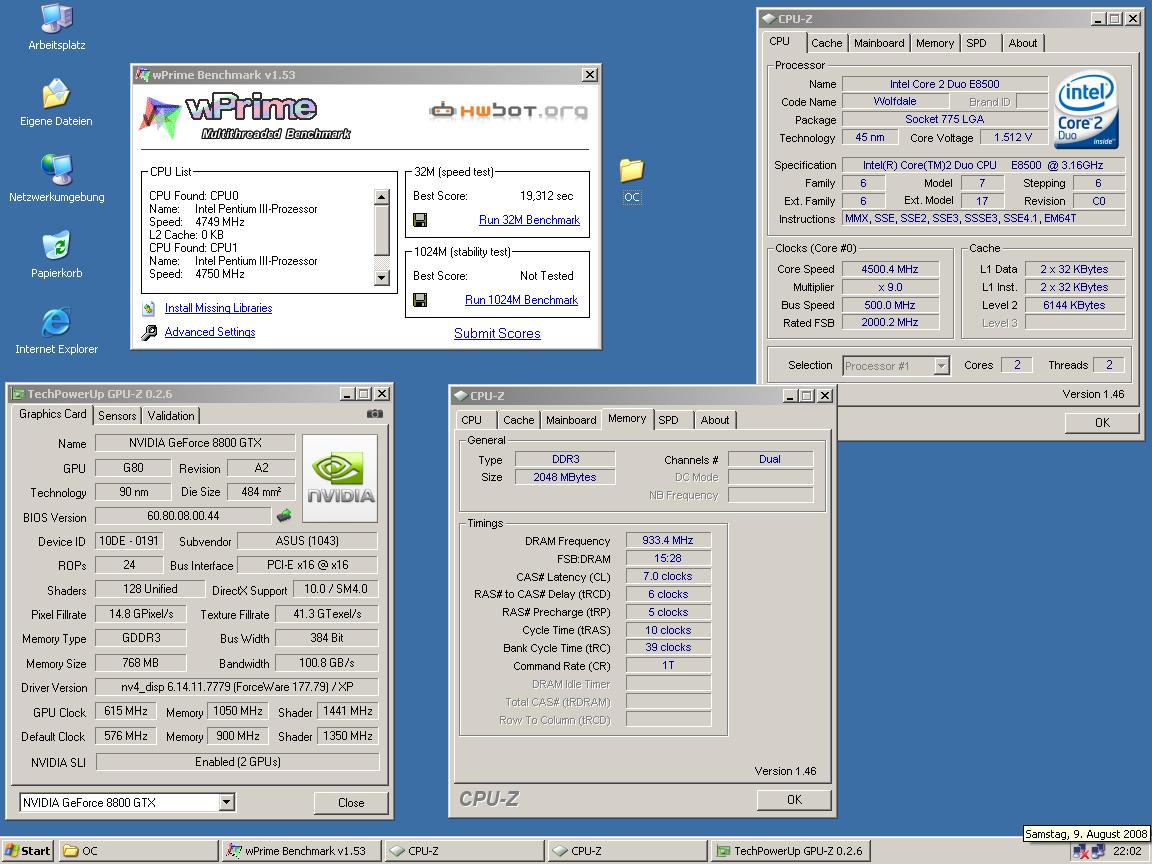Click Submit Scores link
The width and height of the screenshot is (1152, 864).
[x=497, y=334]
